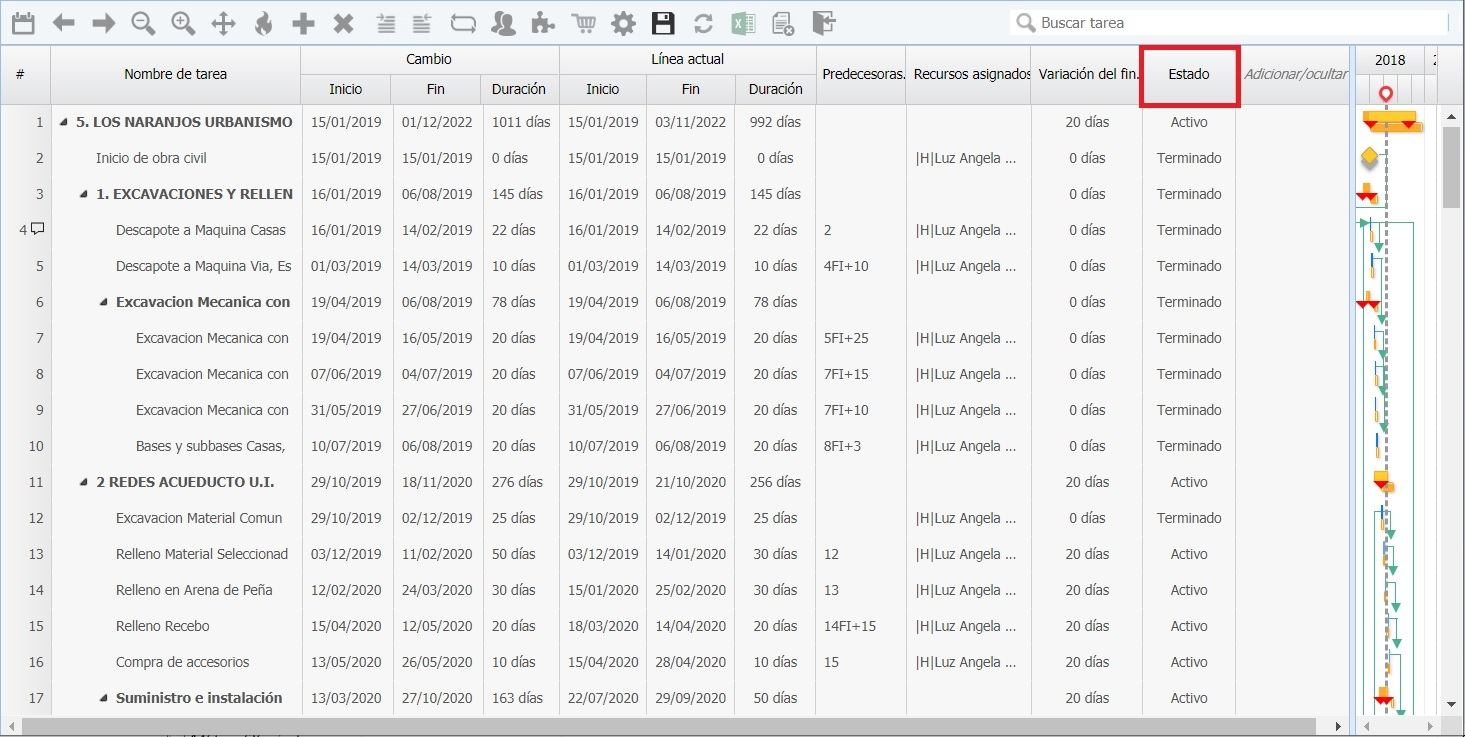
Task: Exit with the door arrow icon
Action: pyautogui.click(x=824, y=22)
